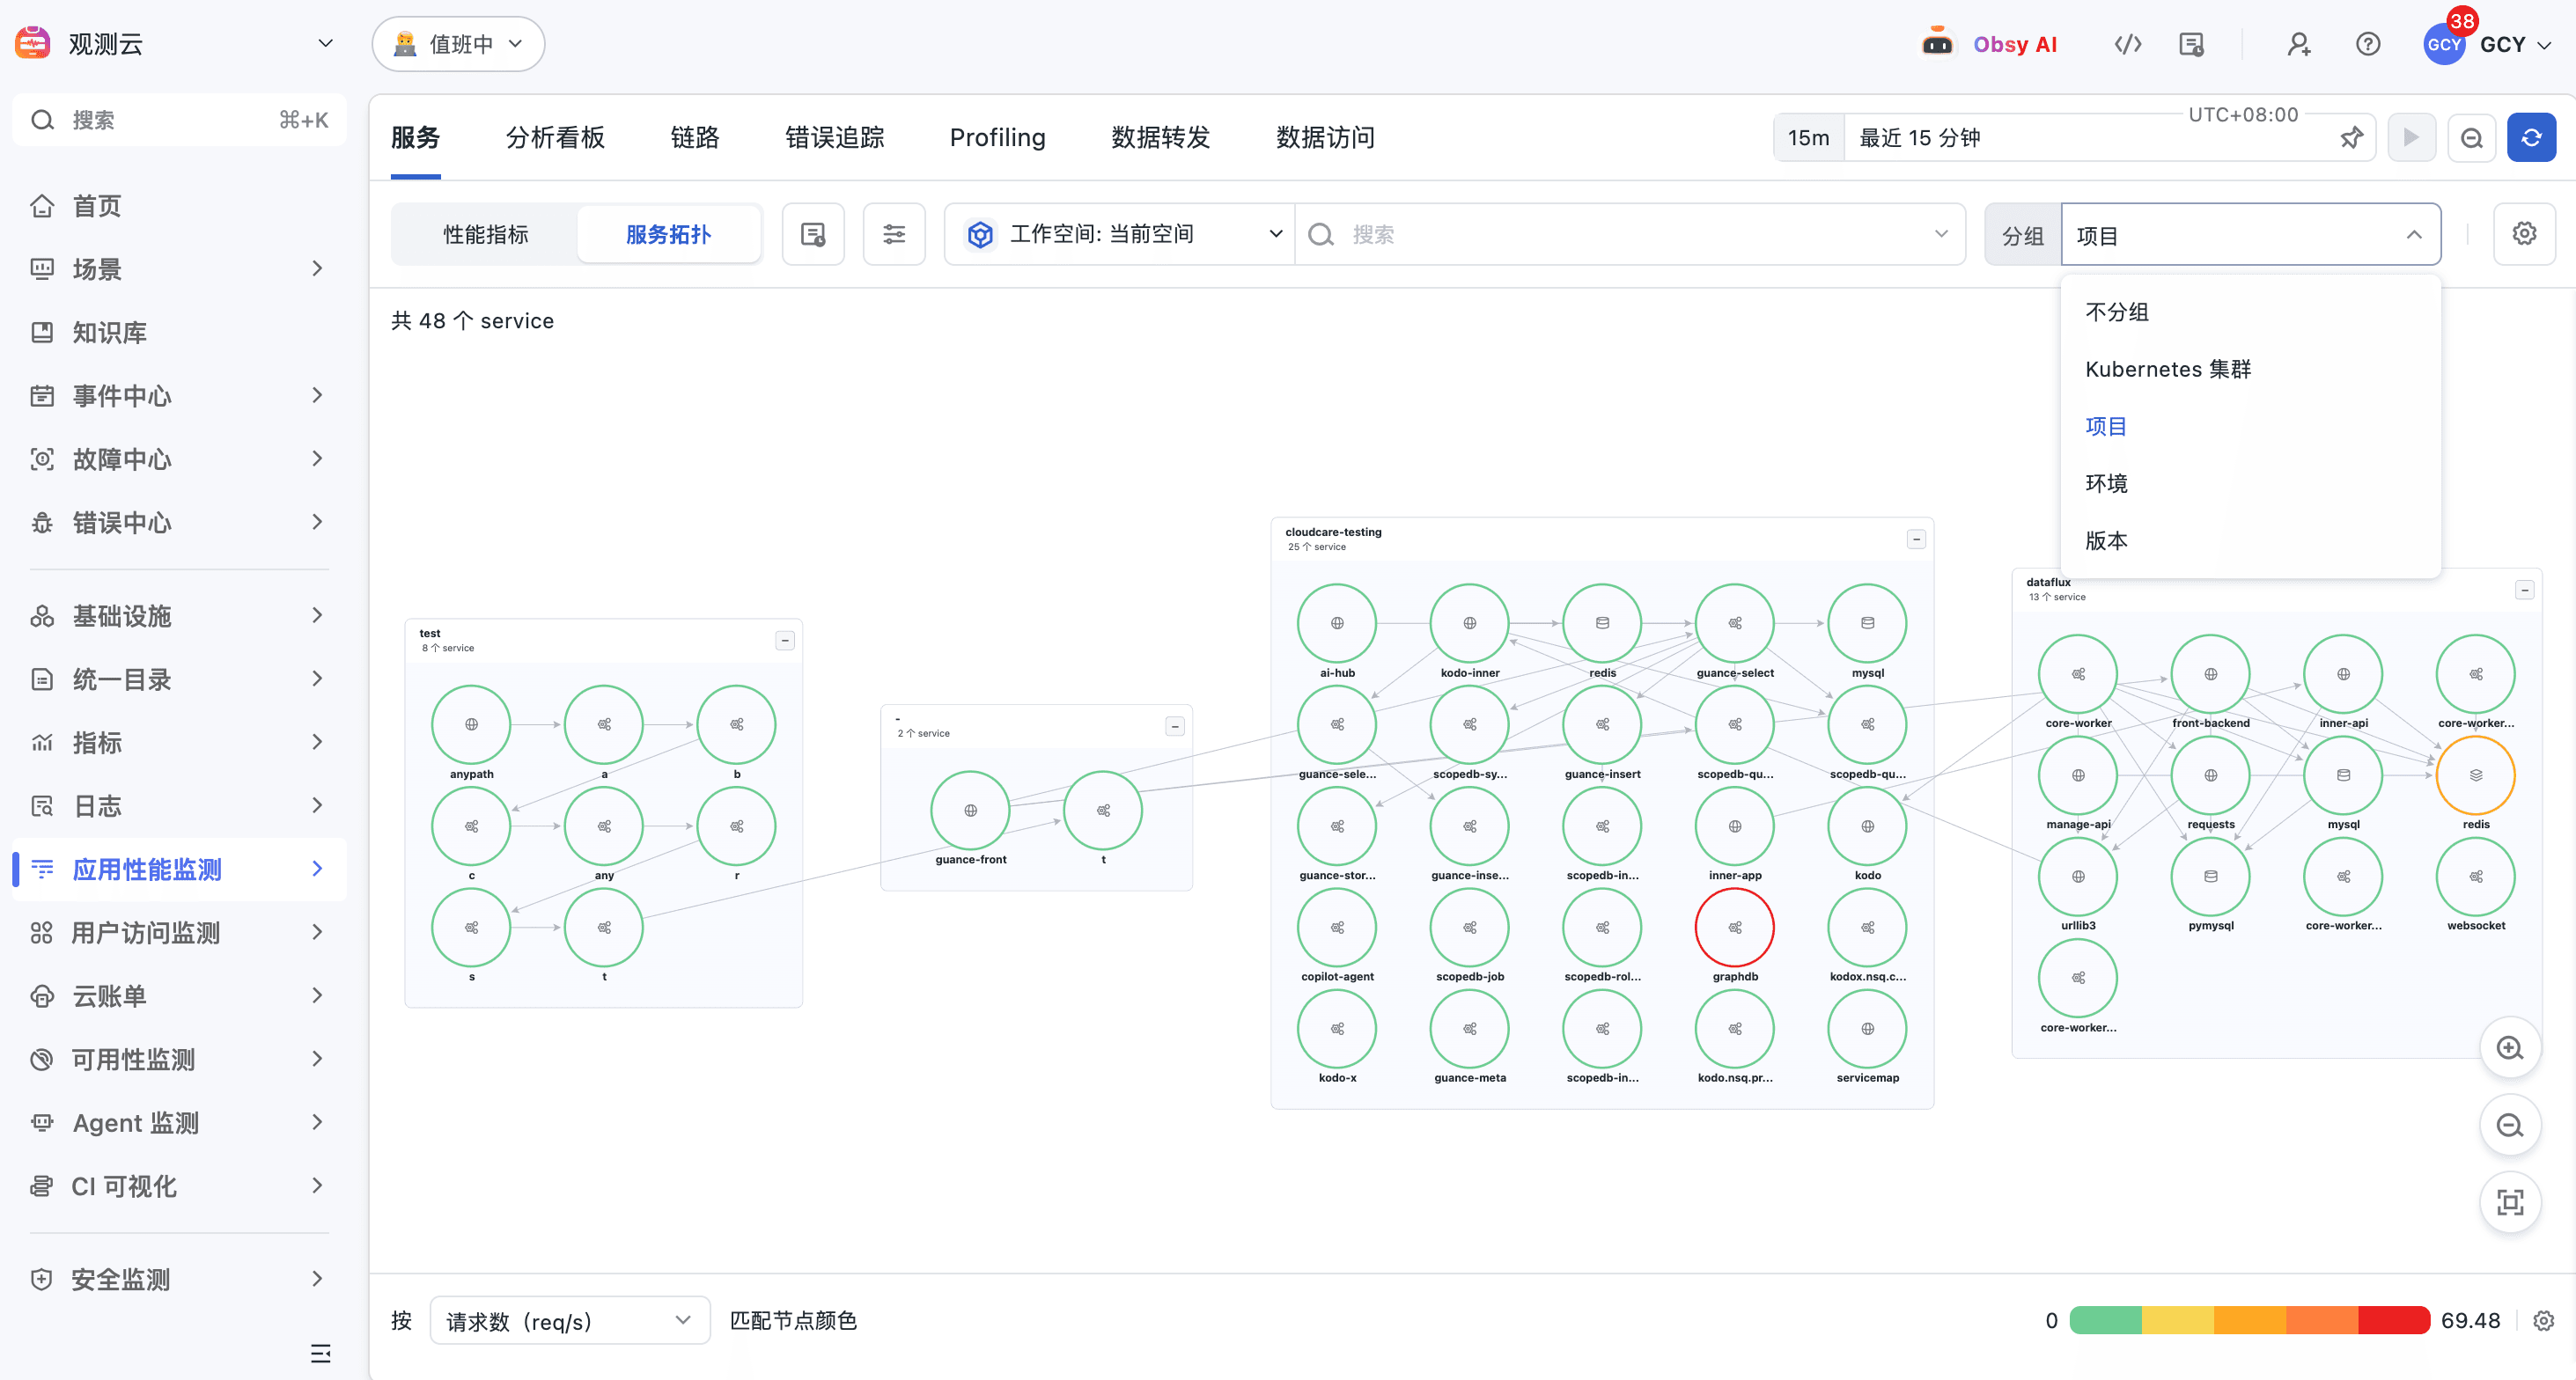Select the servicemap service node
Screen dimensions: 2576x1380
1867,1028
